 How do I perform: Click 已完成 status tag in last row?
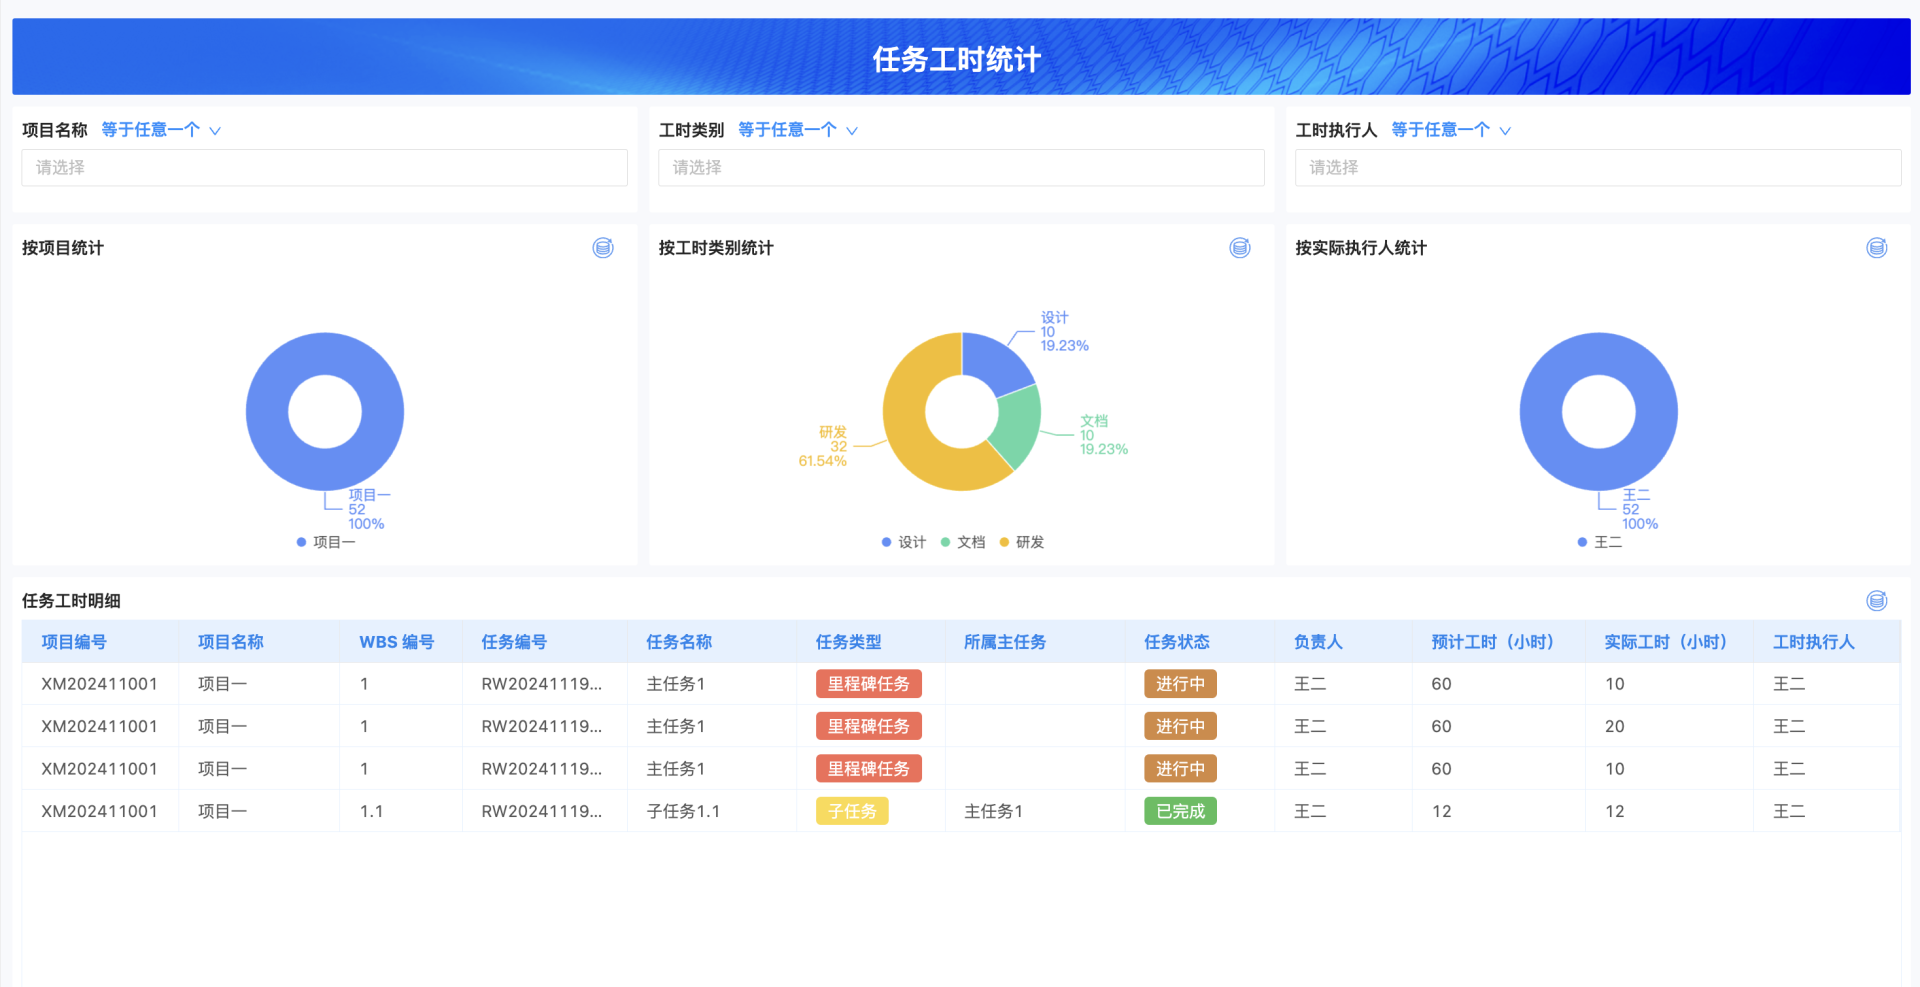pos(1180,811)
